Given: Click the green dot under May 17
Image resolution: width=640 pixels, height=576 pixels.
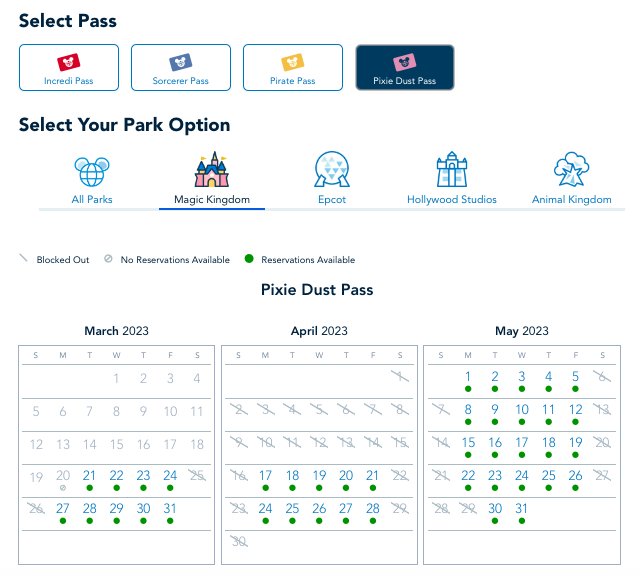Looking at the screenshot, I should coord(522,455).
